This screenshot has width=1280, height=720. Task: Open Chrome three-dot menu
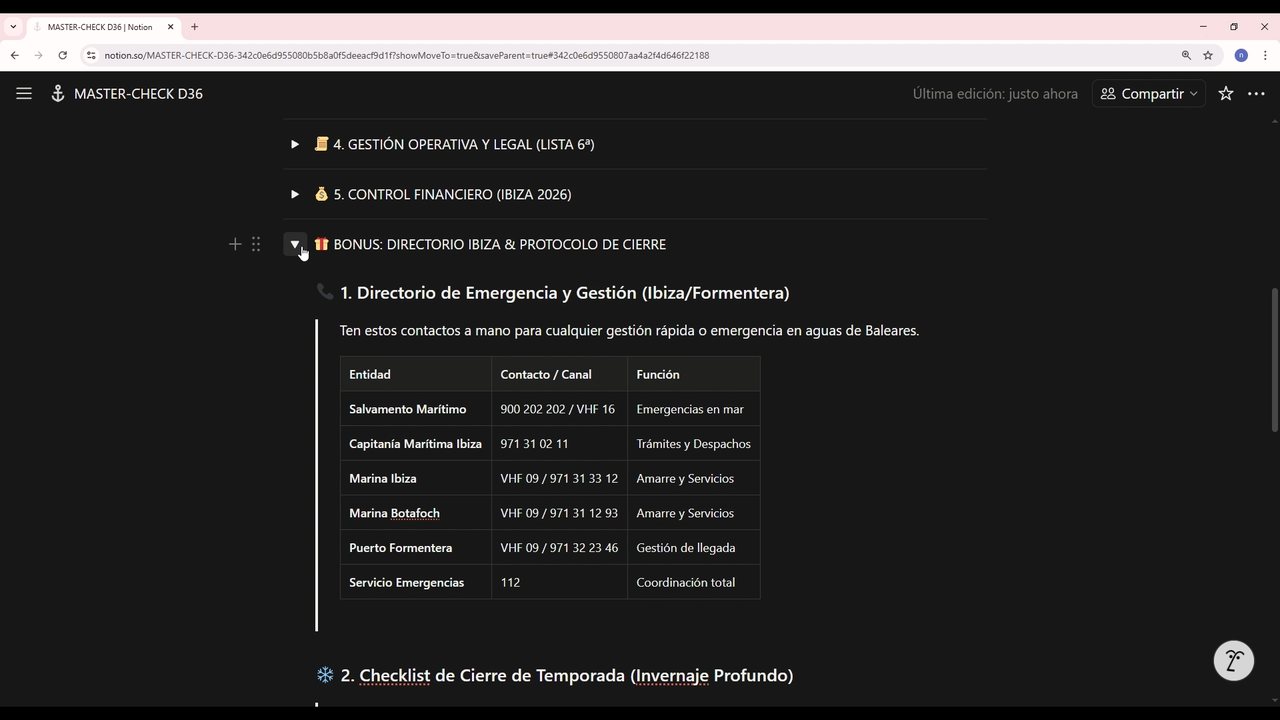click(1266, 55)
